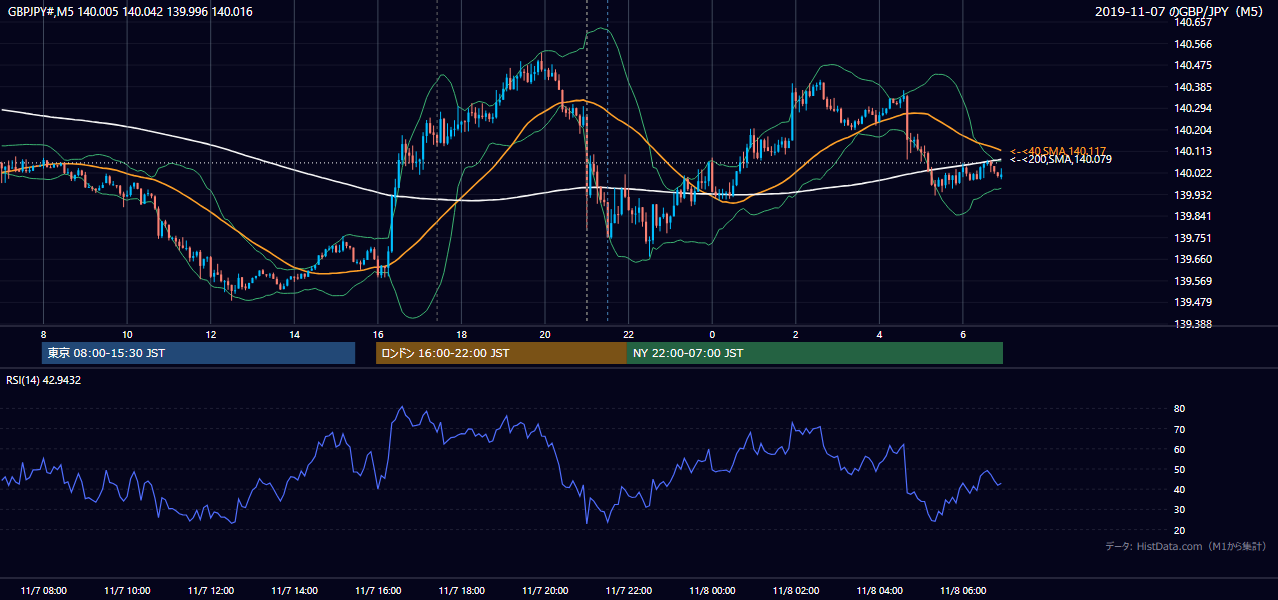The image size is (1278, 600).
Task: Select the 東京 08:00-15:30 JST session bar
Action: (198, 353)
